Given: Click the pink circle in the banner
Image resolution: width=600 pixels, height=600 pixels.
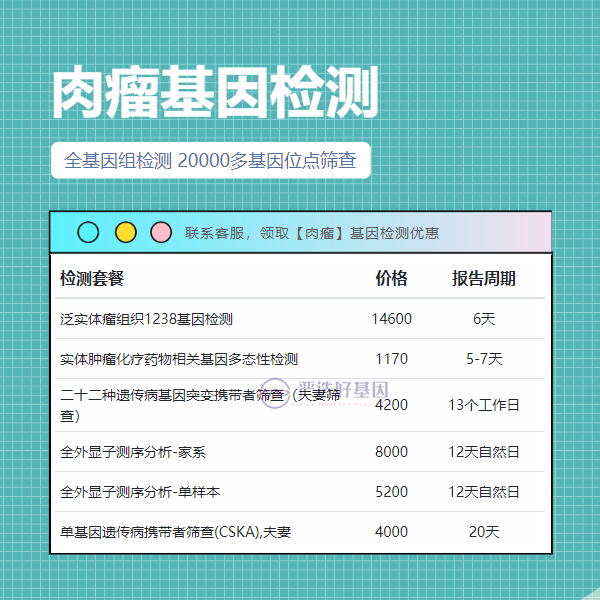Looking at the screenshot, I should coord(161,232).
